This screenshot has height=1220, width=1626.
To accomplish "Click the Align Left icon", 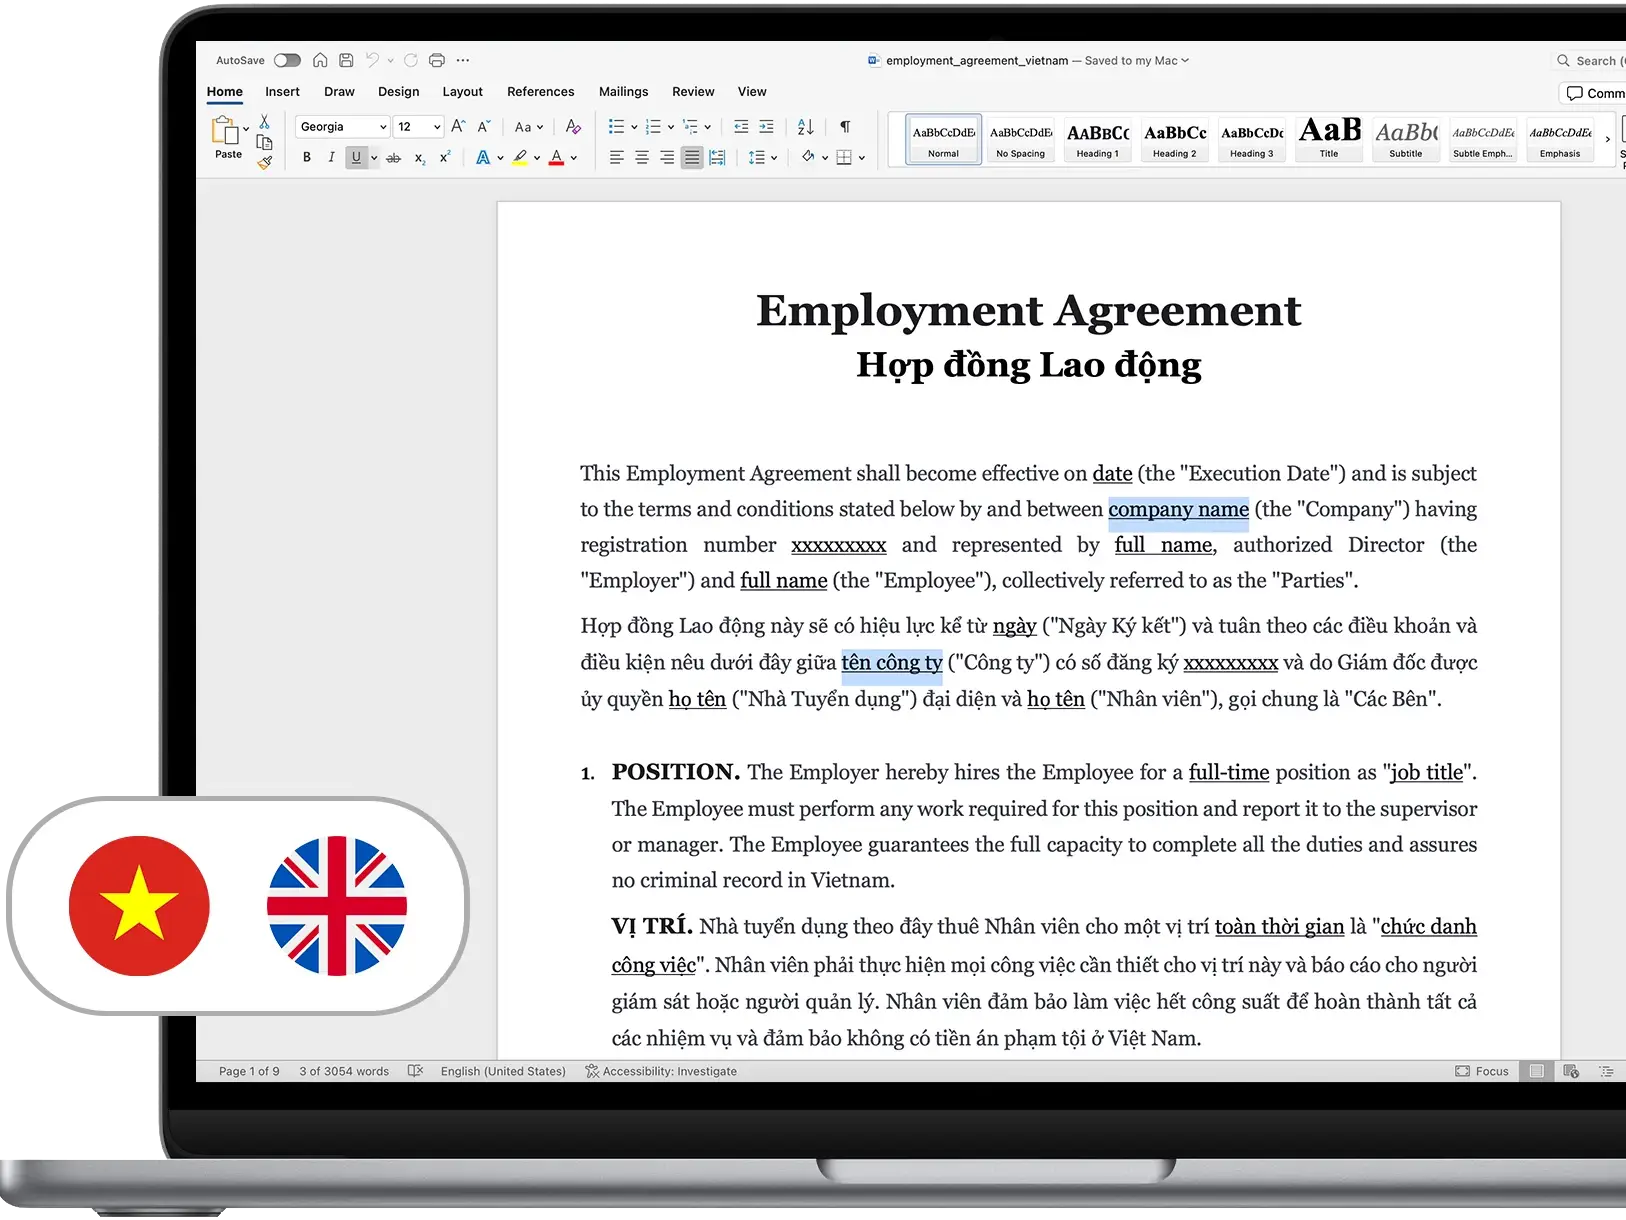I will pyautogui.click(x=617, y=158).
